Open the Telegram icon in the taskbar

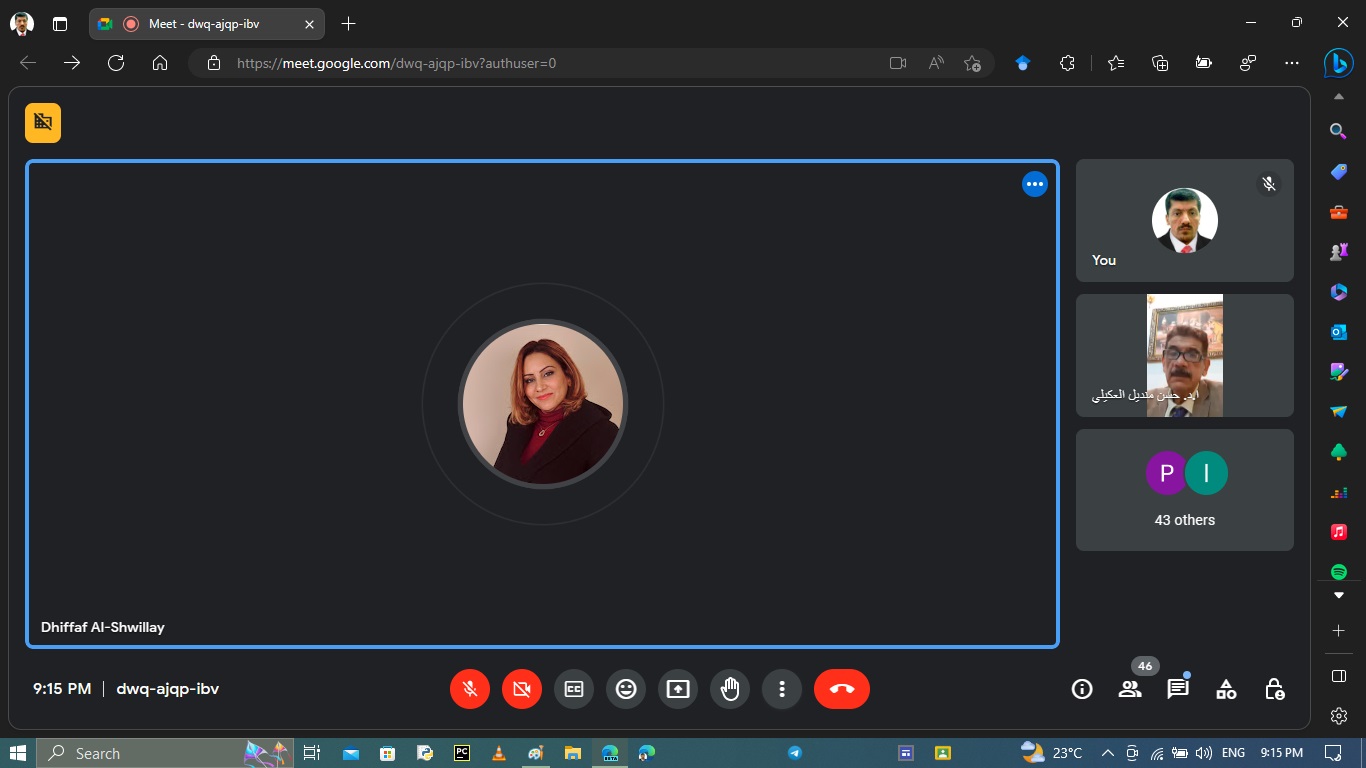[x=795, y=753]
